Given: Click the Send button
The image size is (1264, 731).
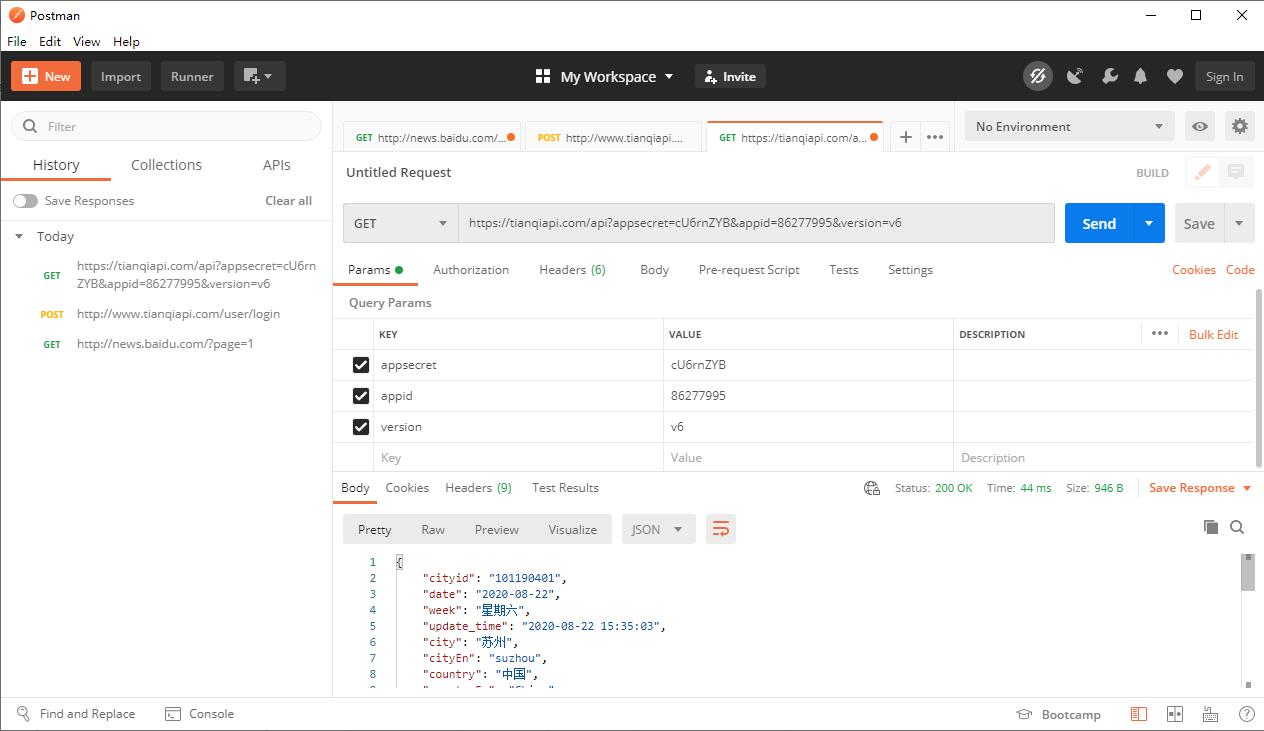Looking at the screenshot, I should click(1099, 223).
